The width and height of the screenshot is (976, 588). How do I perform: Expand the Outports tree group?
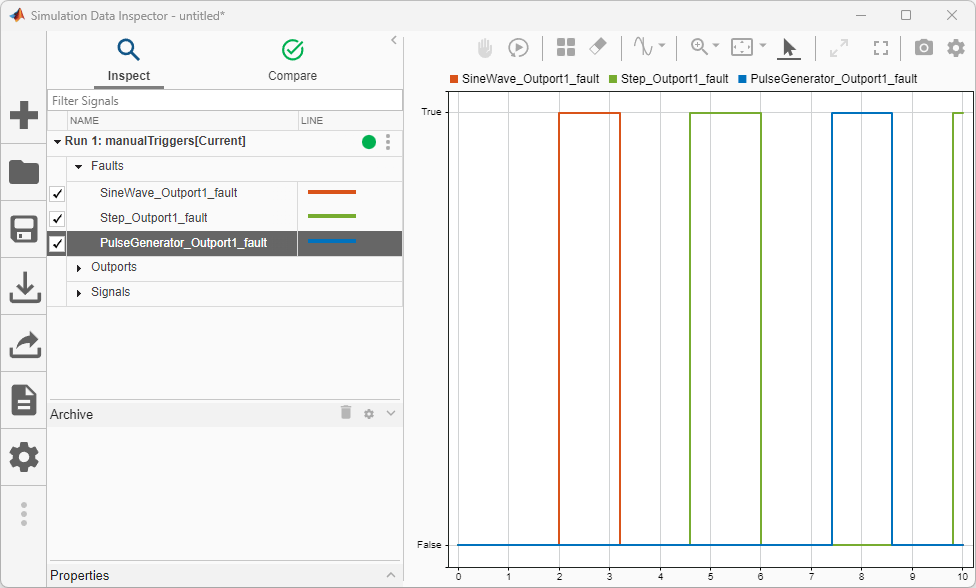[x=79, y=268]
